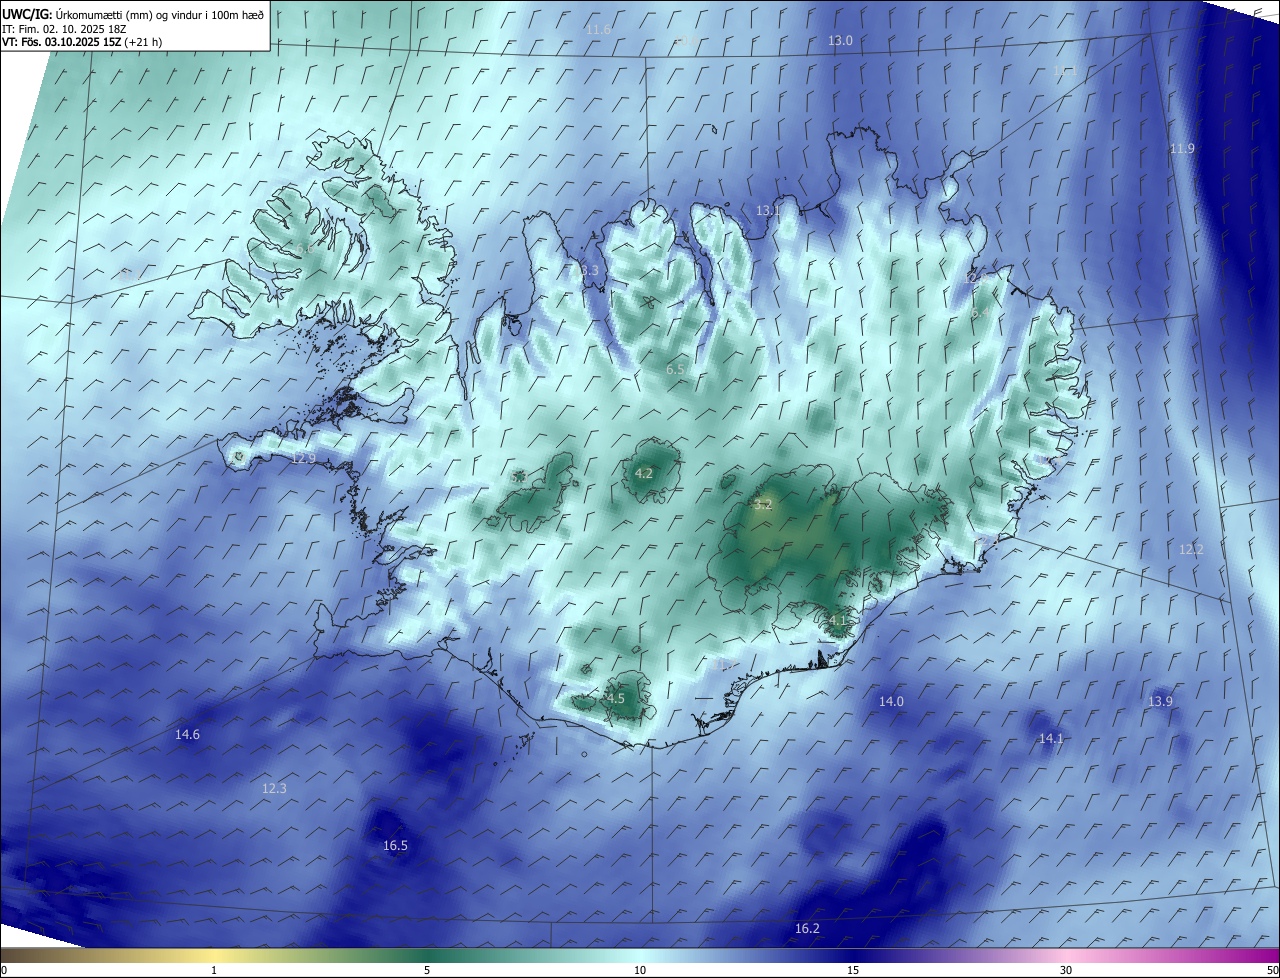Click the legend tick label 0

click(4, 970)
